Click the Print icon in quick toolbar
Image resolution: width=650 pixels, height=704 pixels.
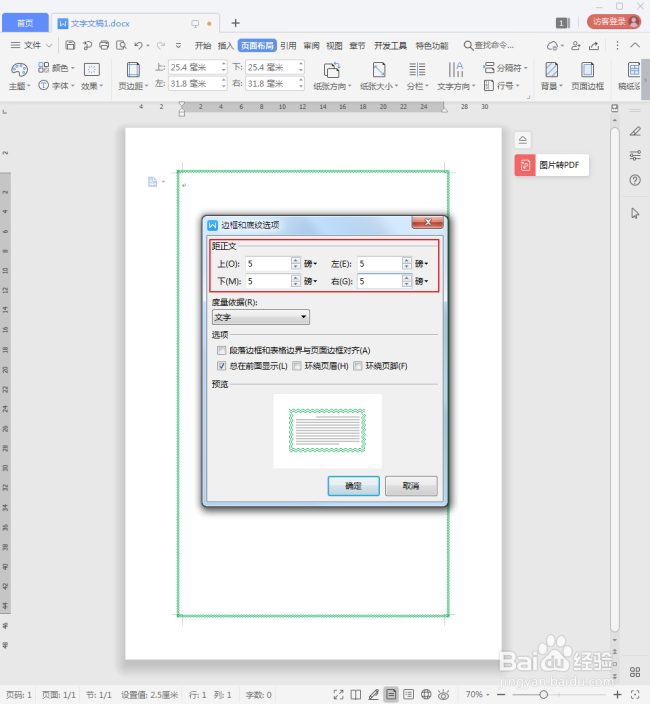[x=104, y=45]
